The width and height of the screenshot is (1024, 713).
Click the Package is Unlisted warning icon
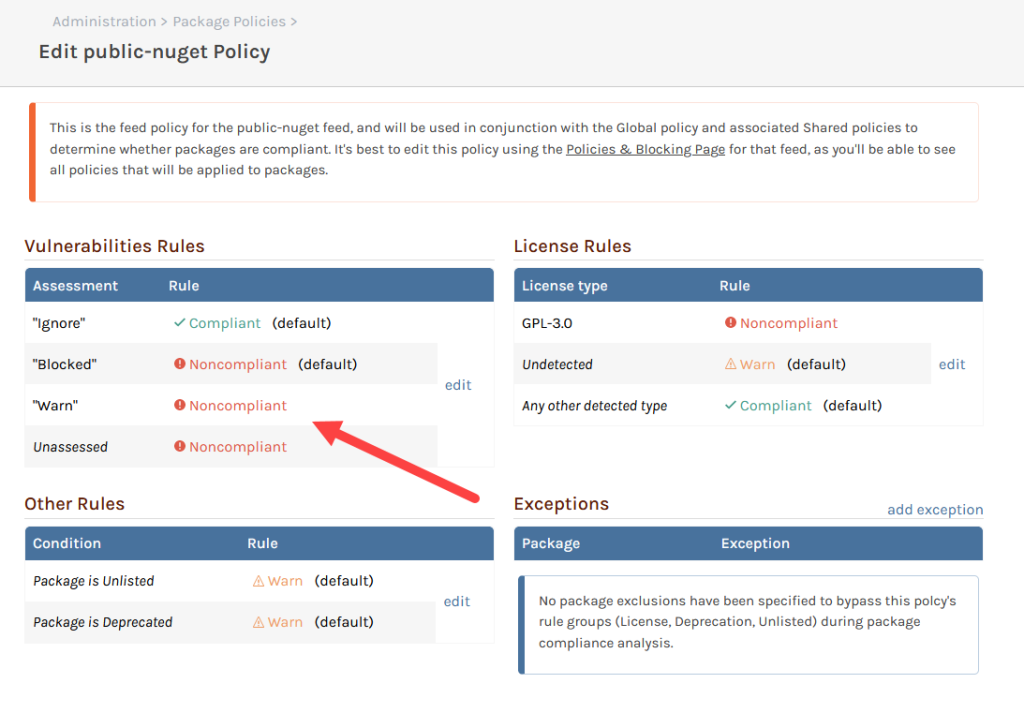(259, 581)
